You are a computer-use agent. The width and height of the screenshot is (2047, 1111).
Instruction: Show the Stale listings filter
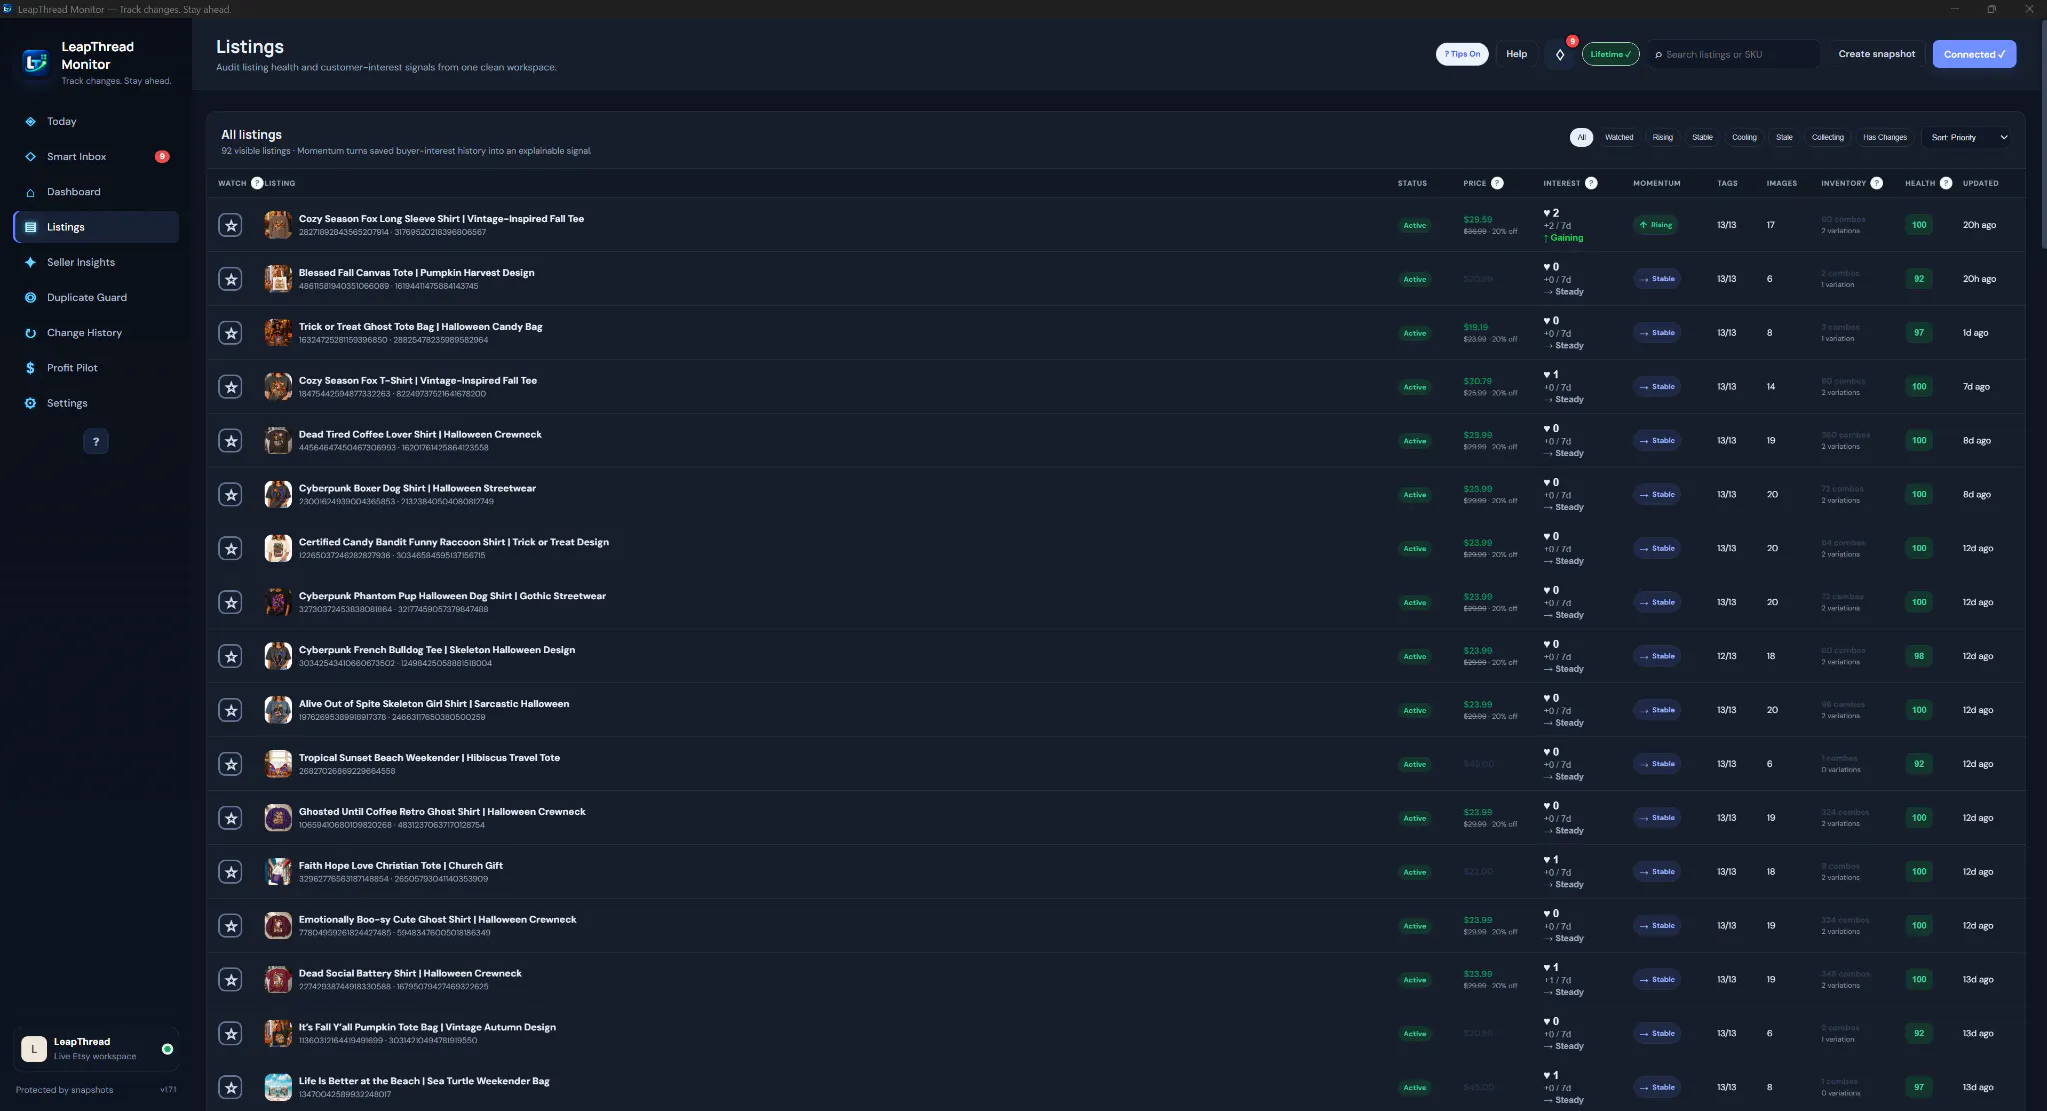click(x=1784, y=137)
